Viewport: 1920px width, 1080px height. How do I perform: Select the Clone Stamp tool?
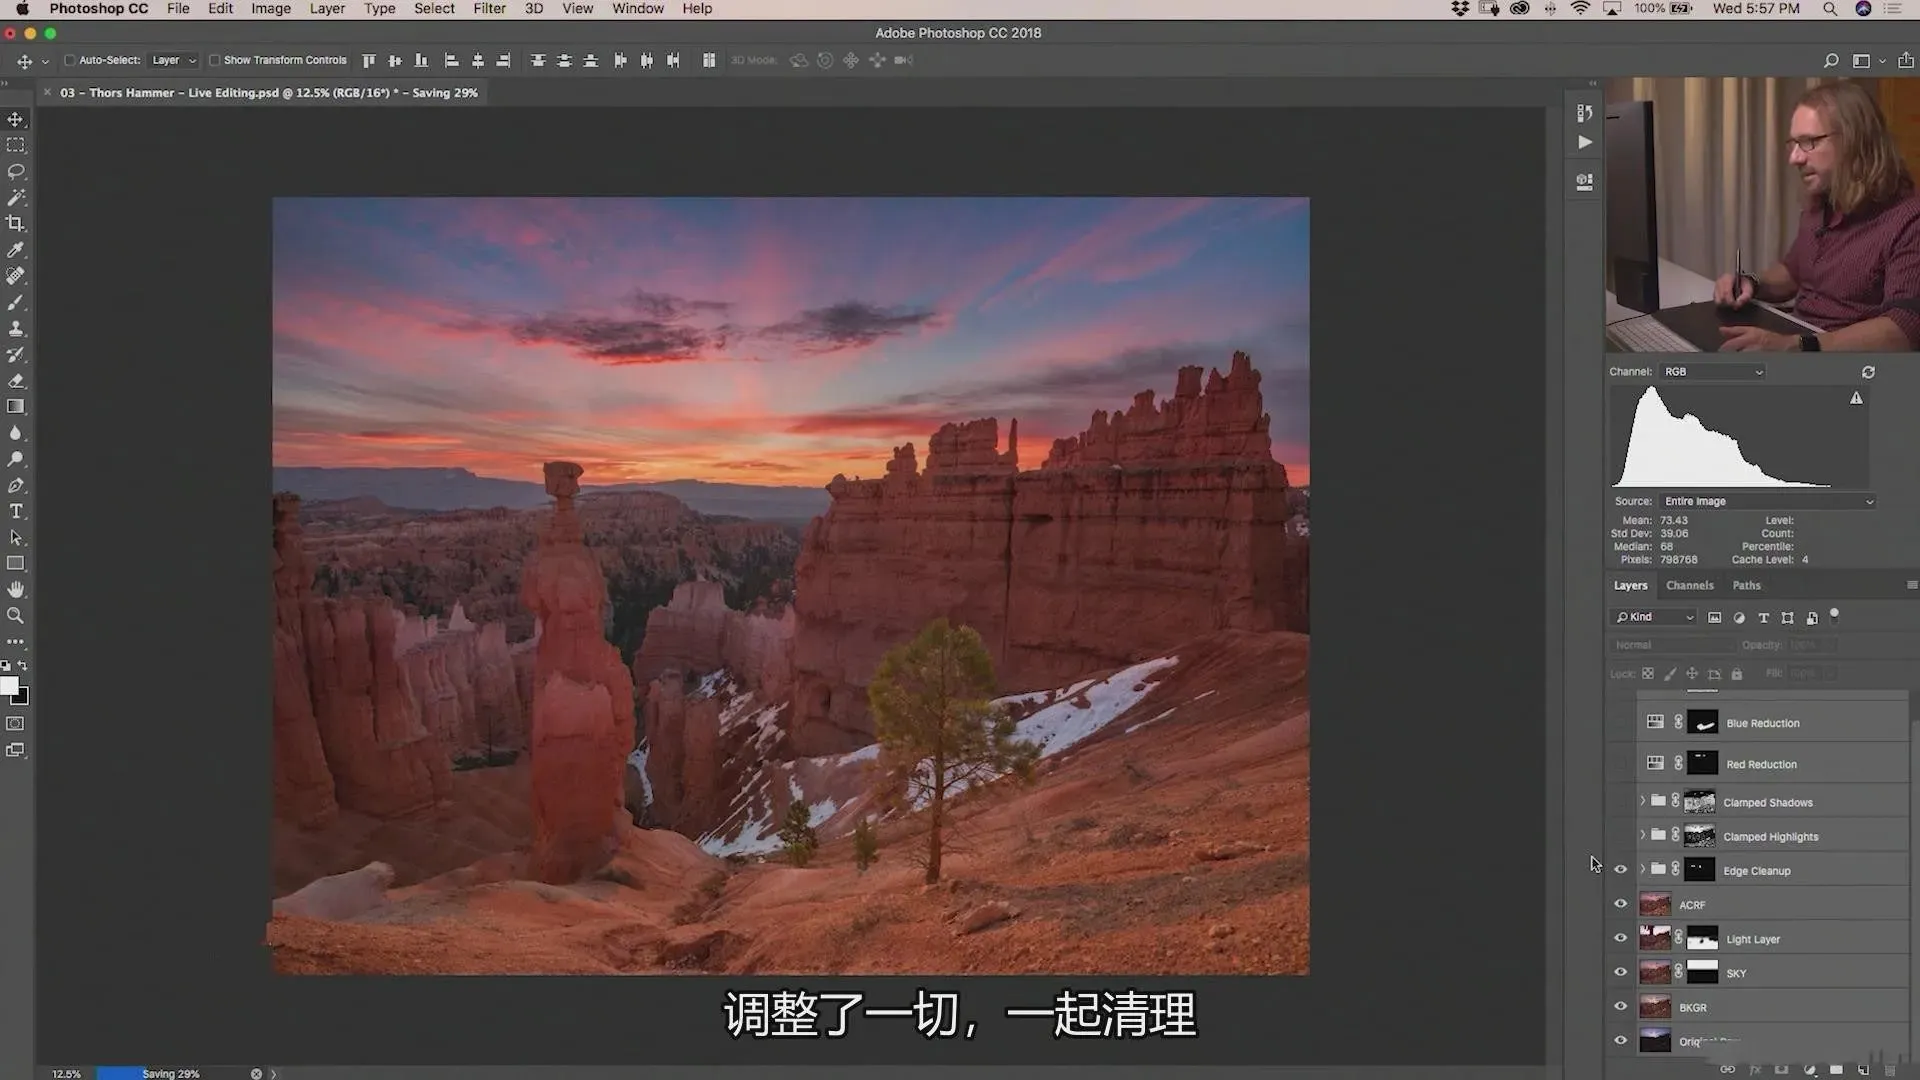click(x=16, y=329)
